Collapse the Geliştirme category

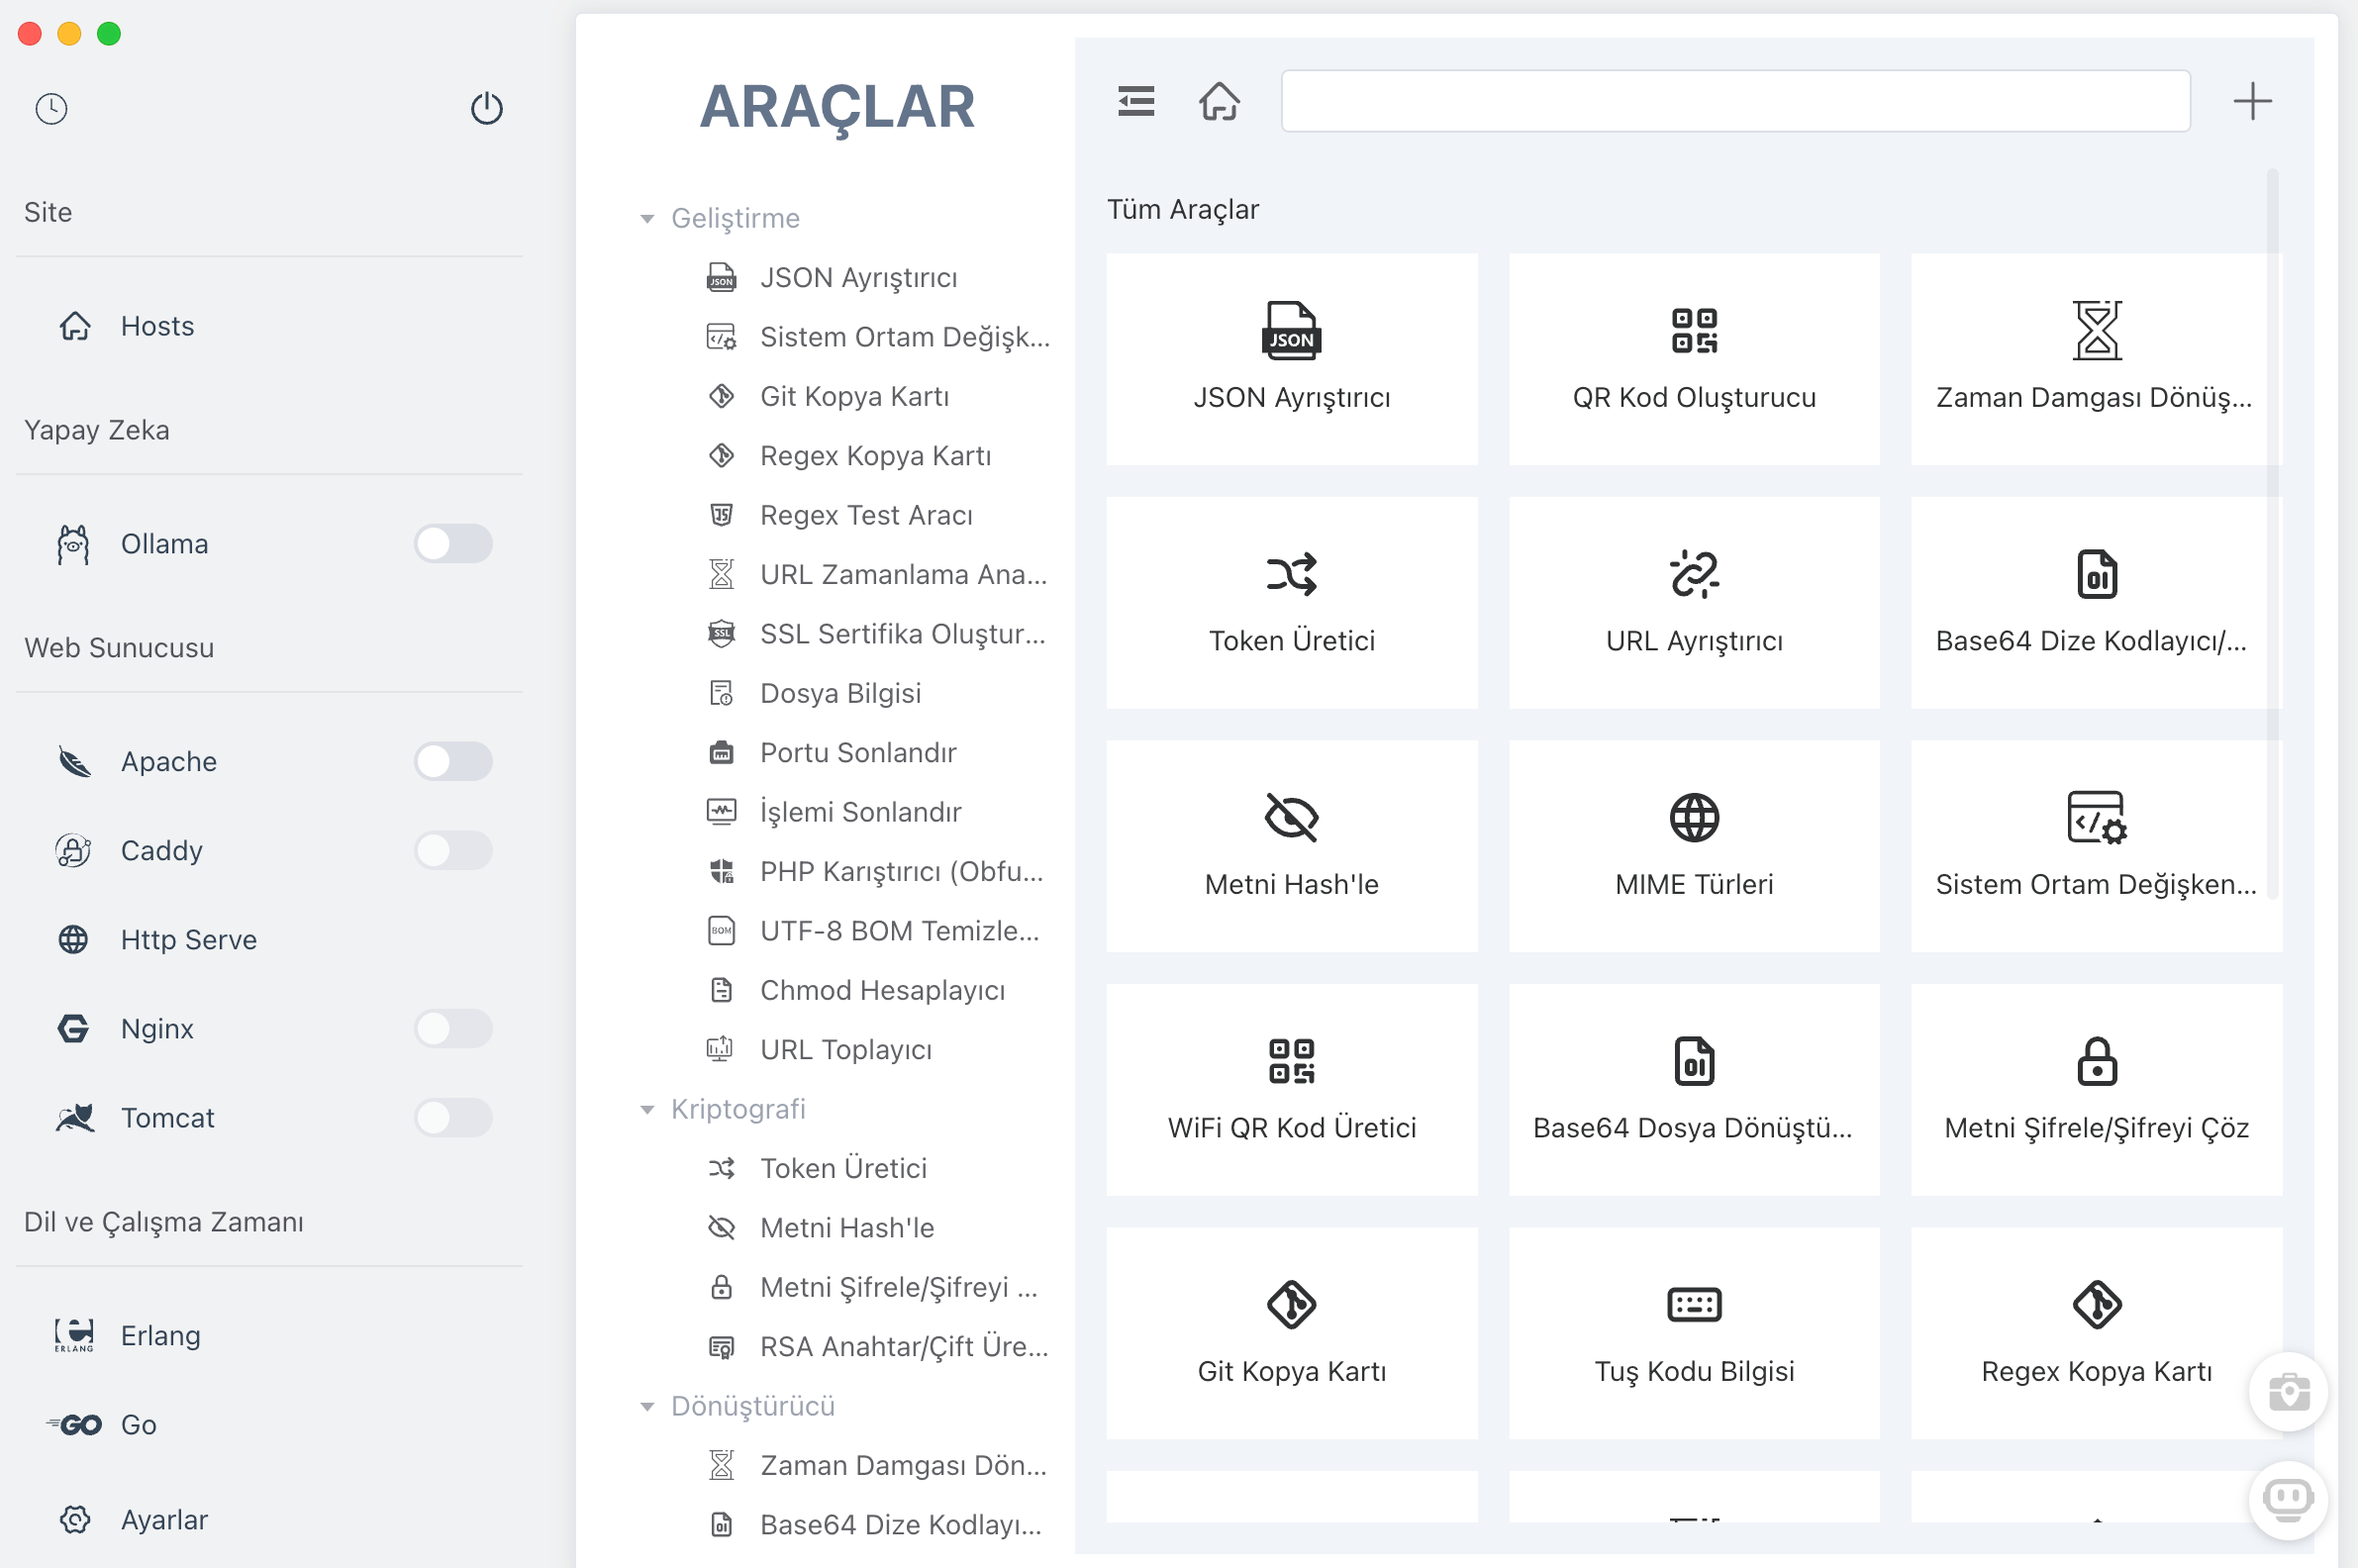point(647,218)
